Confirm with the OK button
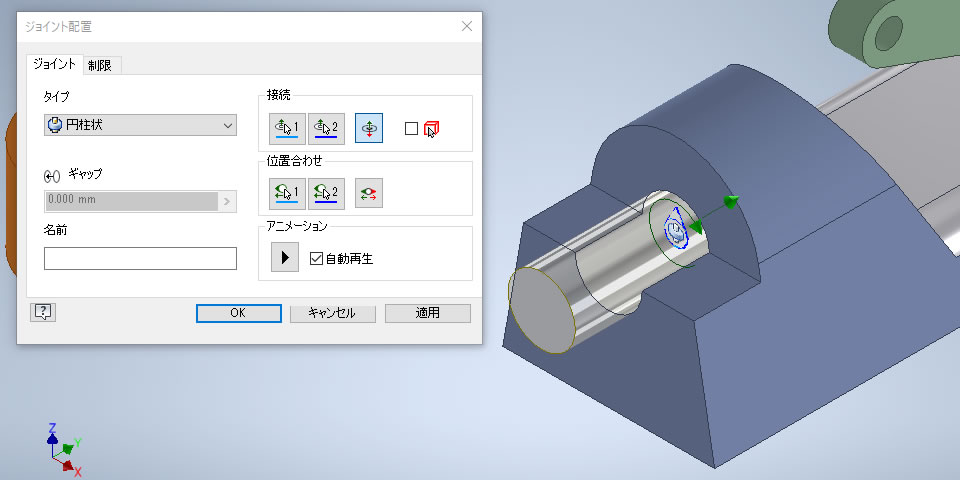This screenshot has width=960, height=480. pyautogui.click(x=239, y=313)
